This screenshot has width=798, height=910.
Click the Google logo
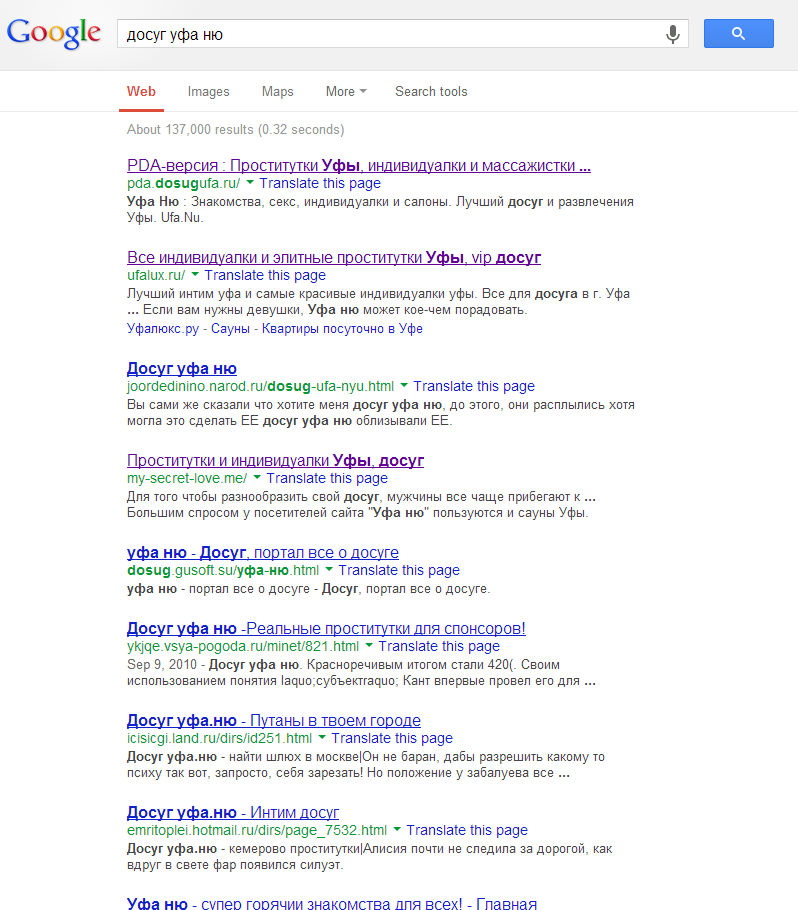pyautogui.click(x=53, y=33)
